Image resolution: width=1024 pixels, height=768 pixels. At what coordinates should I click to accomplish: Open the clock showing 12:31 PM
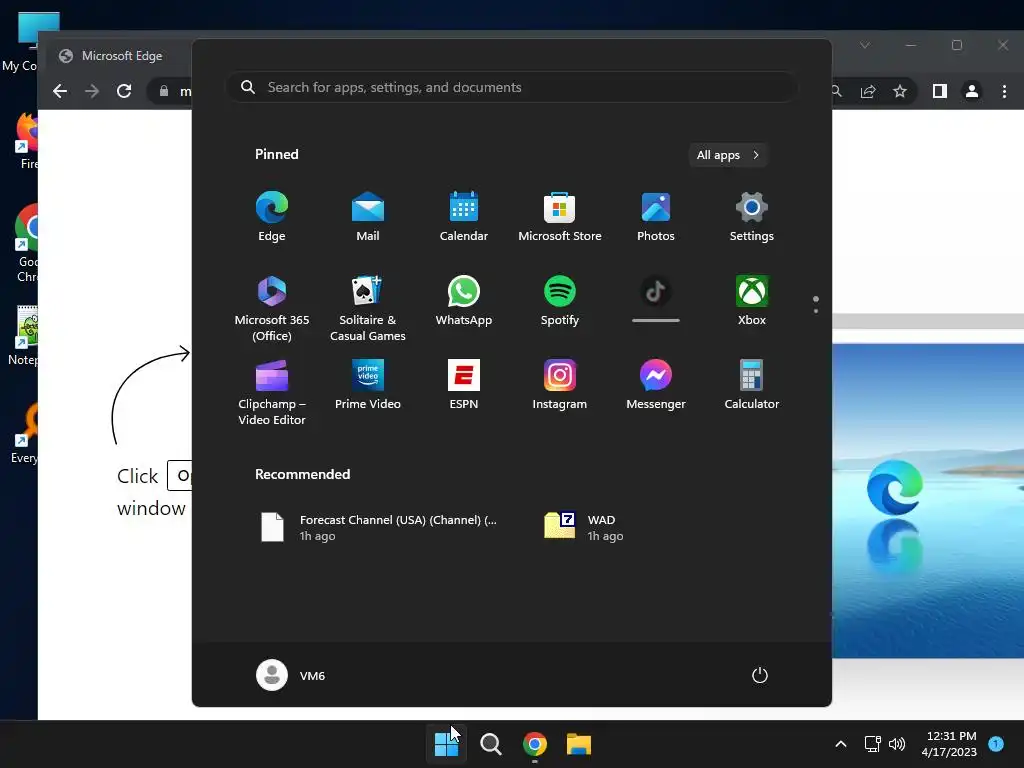pos(949,744)
